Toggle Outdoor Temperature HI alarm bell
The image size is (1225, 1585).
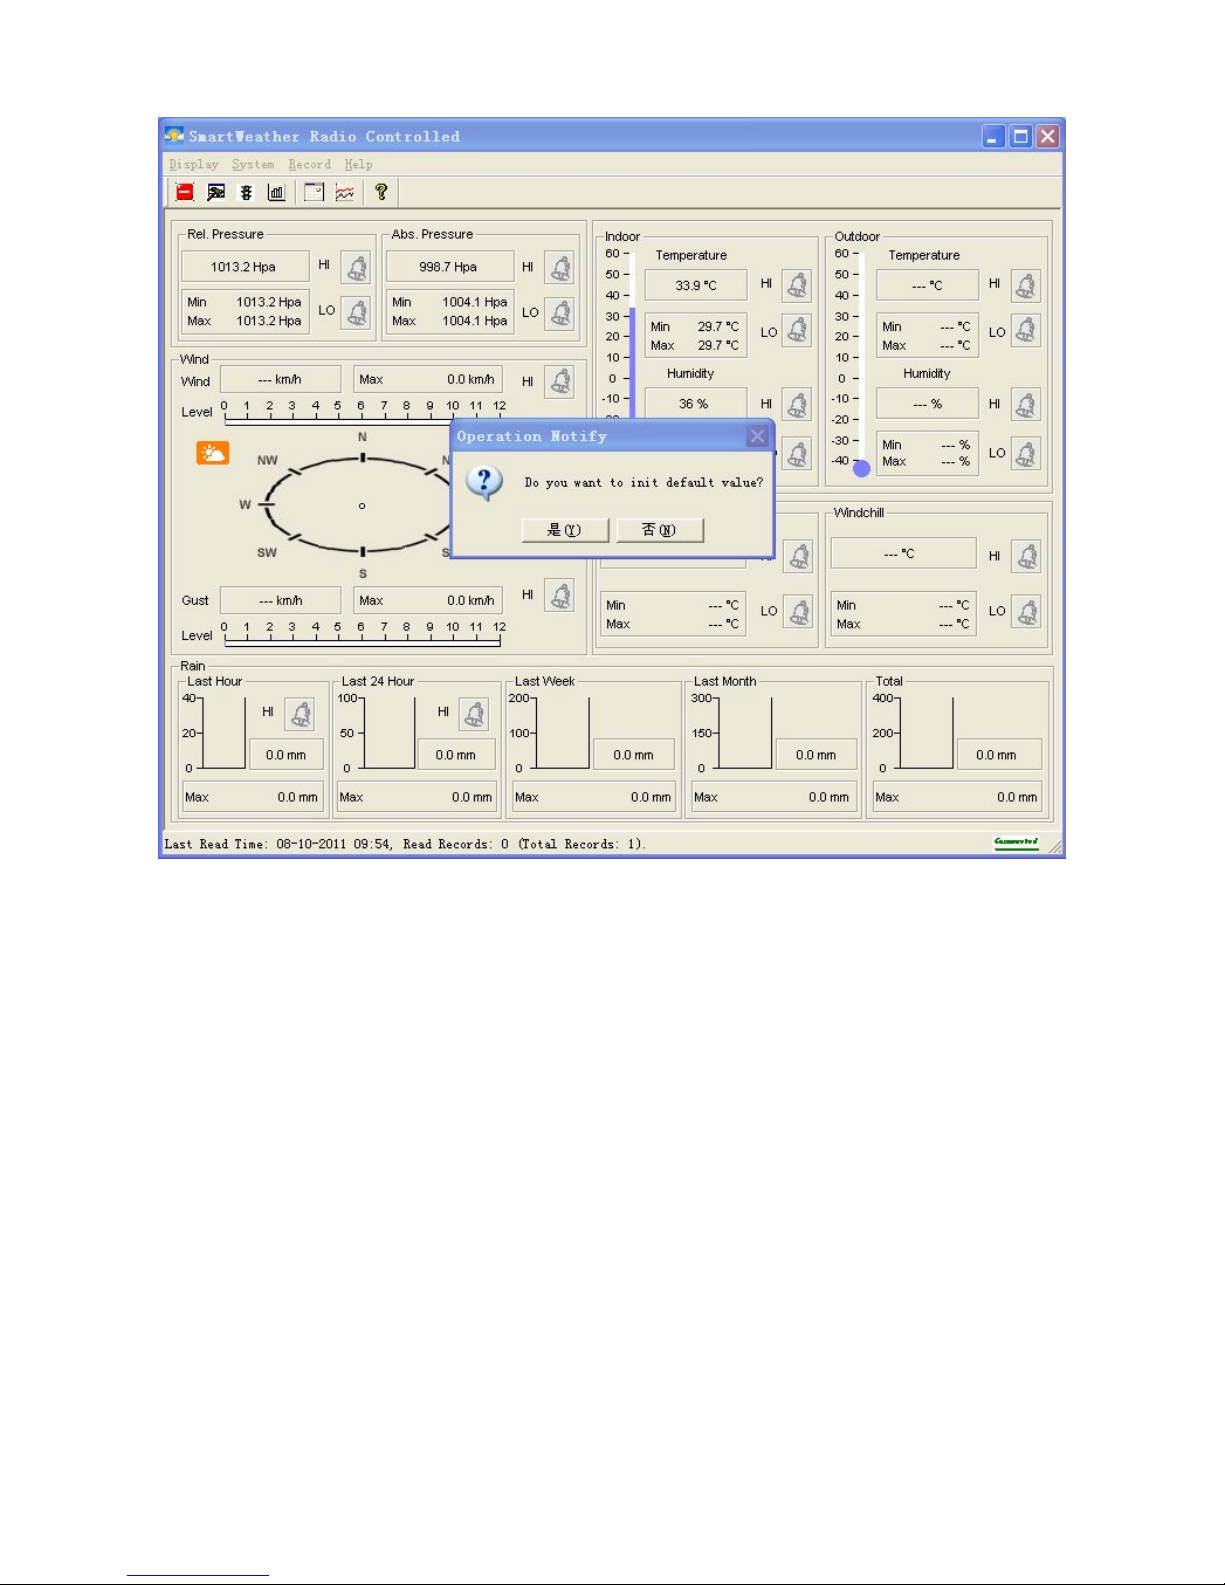[x=1026, y=286]
